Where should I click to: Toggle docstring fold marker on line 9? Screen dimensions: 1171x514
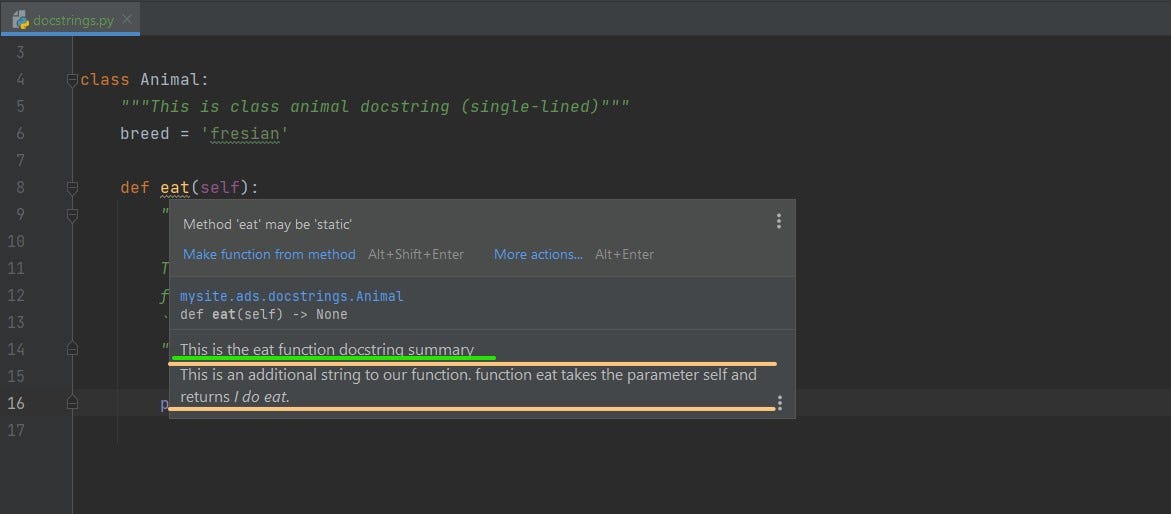[x=72, y=214]
